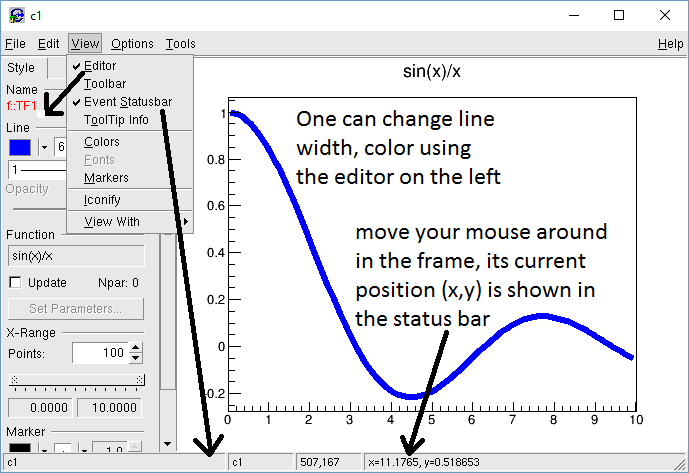The image size is (689, 473).
Task: Enable Toolbar in the View menu
Action: click(x=105, y=84)
